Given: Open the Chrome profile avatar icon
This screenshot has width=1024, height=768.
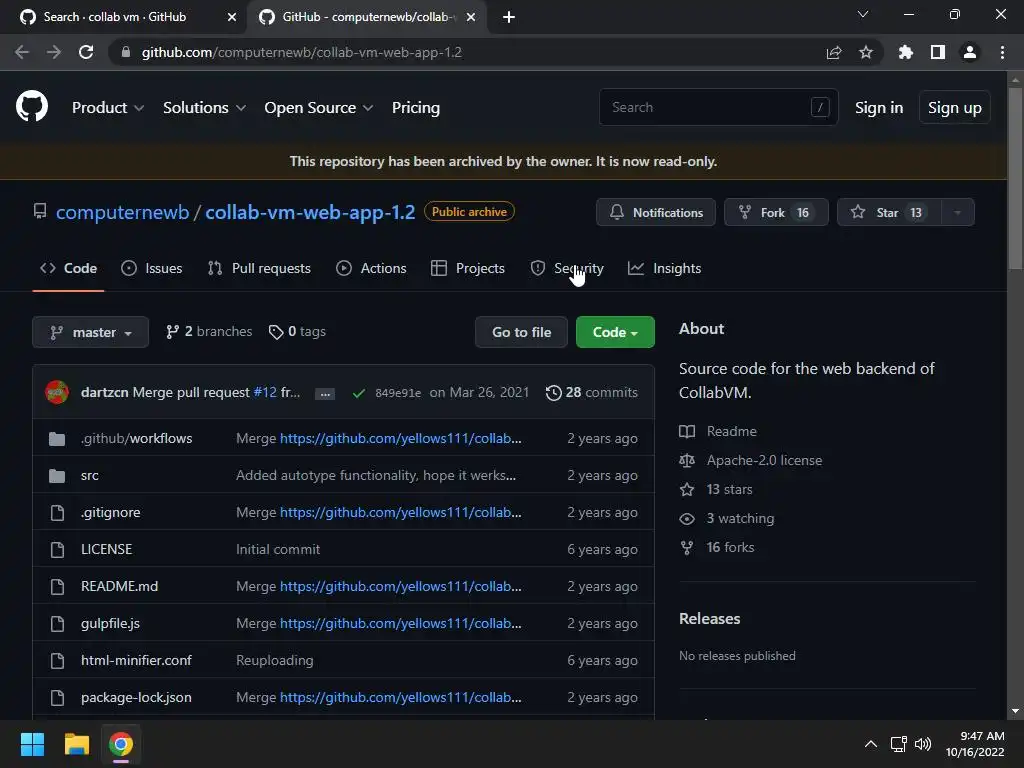Looking at the screenshot, I should coord(970,52).
